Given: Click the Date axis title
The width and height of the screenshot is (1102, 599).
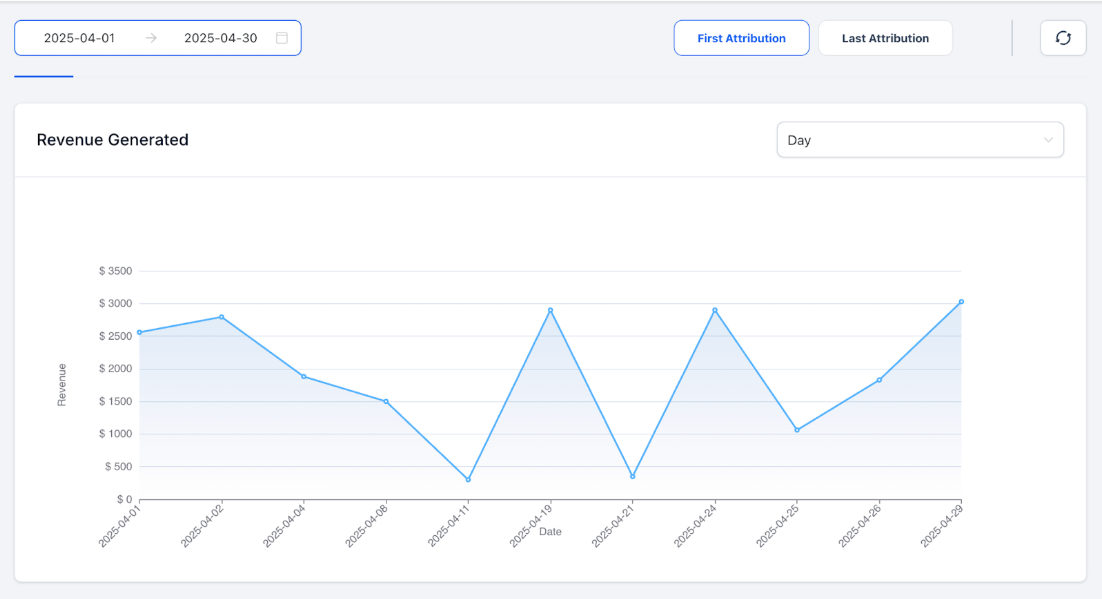Looking at the screenshot, I should pyautogui.click(x=550, y=532).
